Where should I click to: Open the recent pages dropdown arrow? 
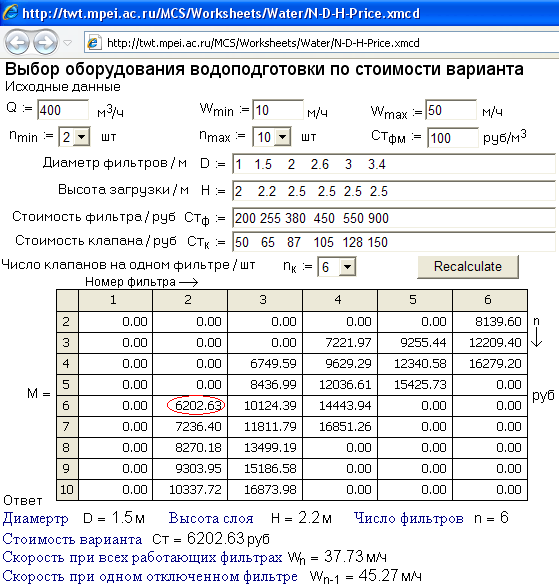(x=68, y=43)
